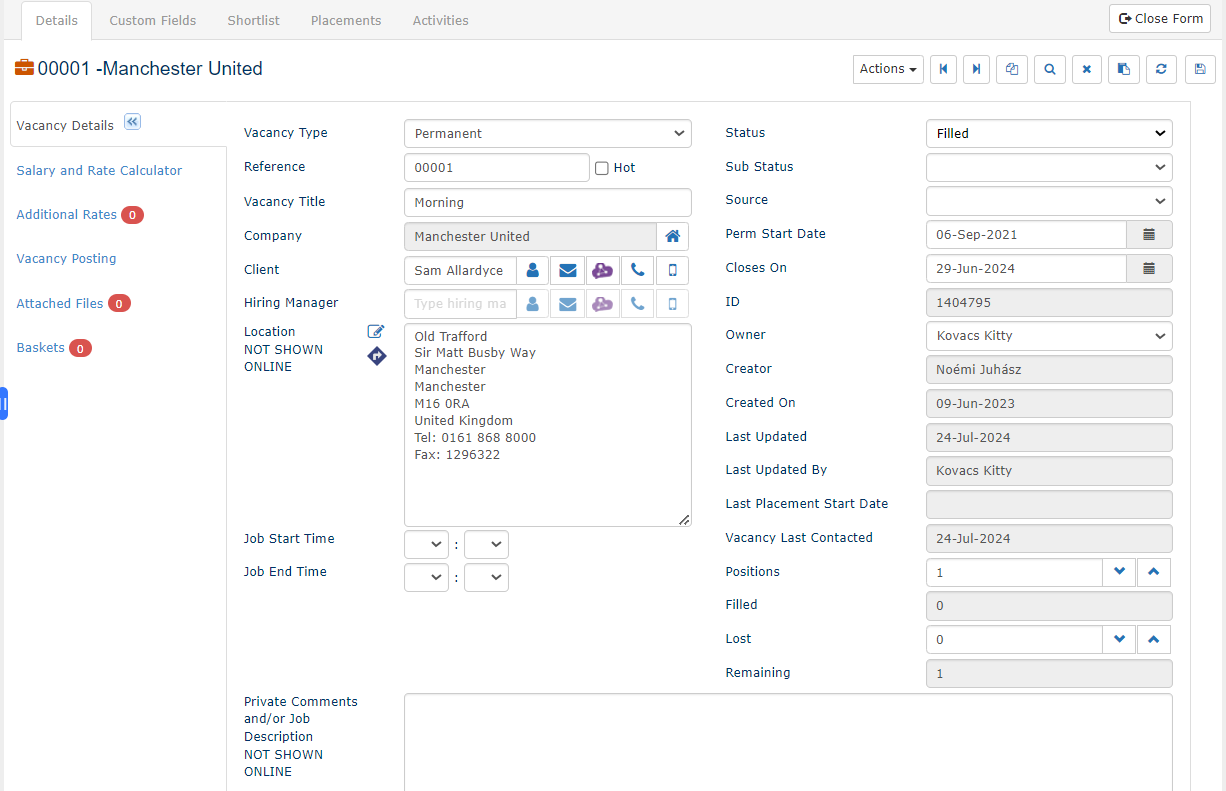This screenshot has width=1226, height=791.
Task: Open the Attached Files section
Action: click(x=60, y=304)
